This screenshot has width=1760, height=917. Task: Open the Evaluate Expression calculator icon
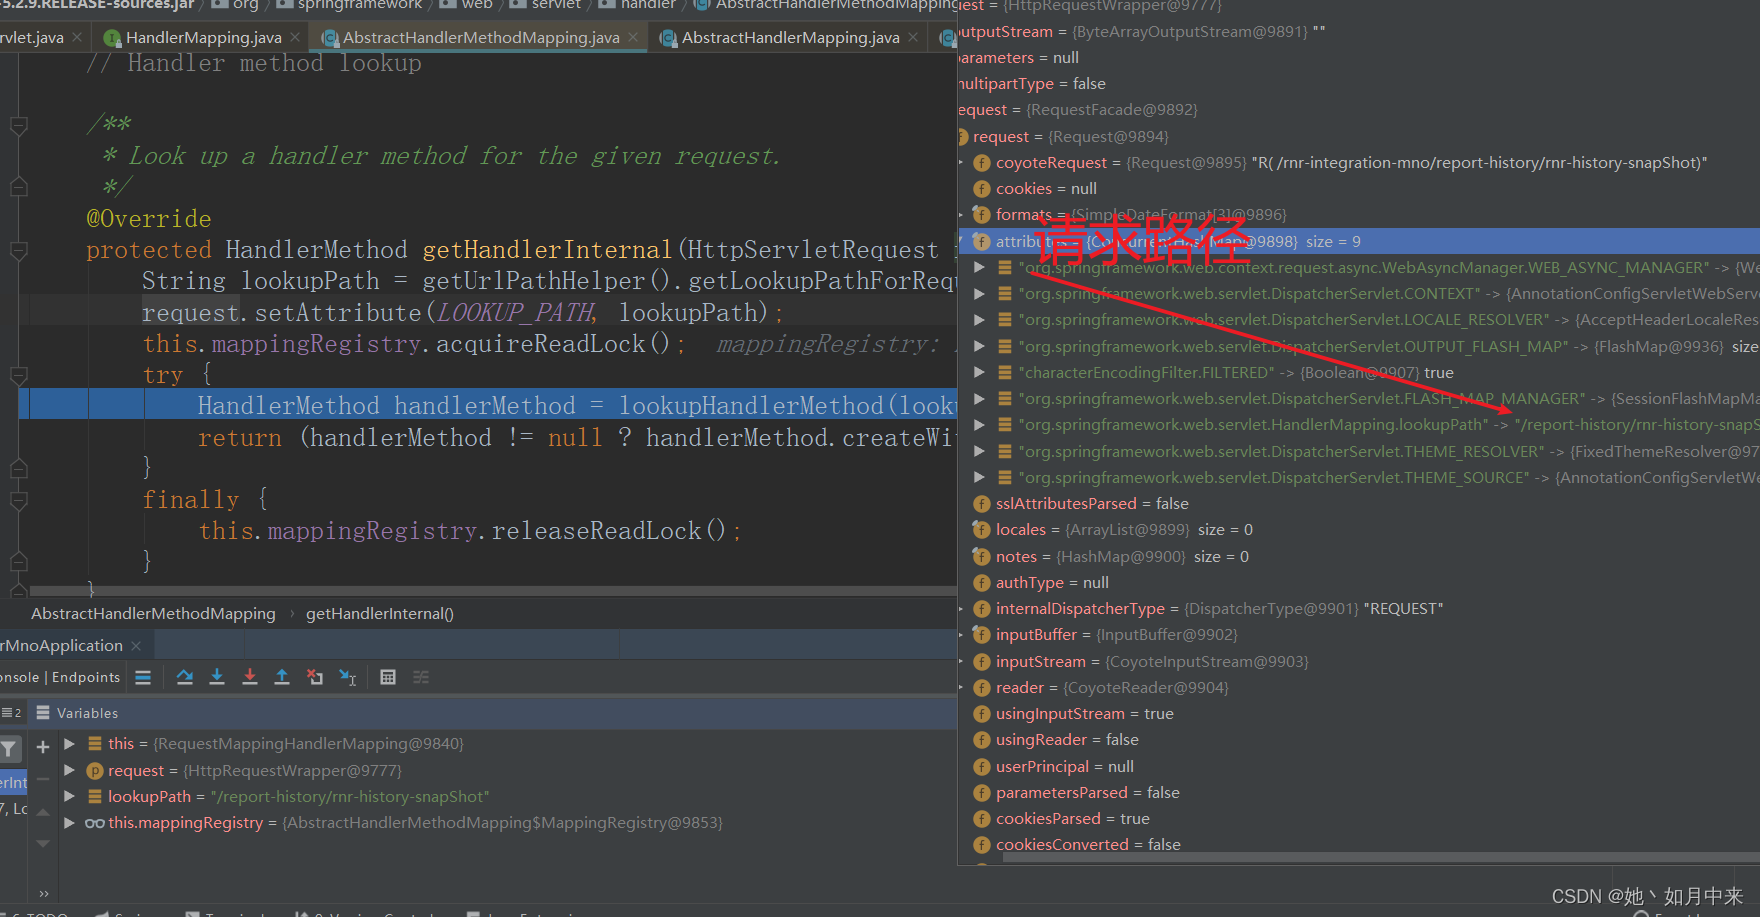pyautogui.click(x=388, y=677)
